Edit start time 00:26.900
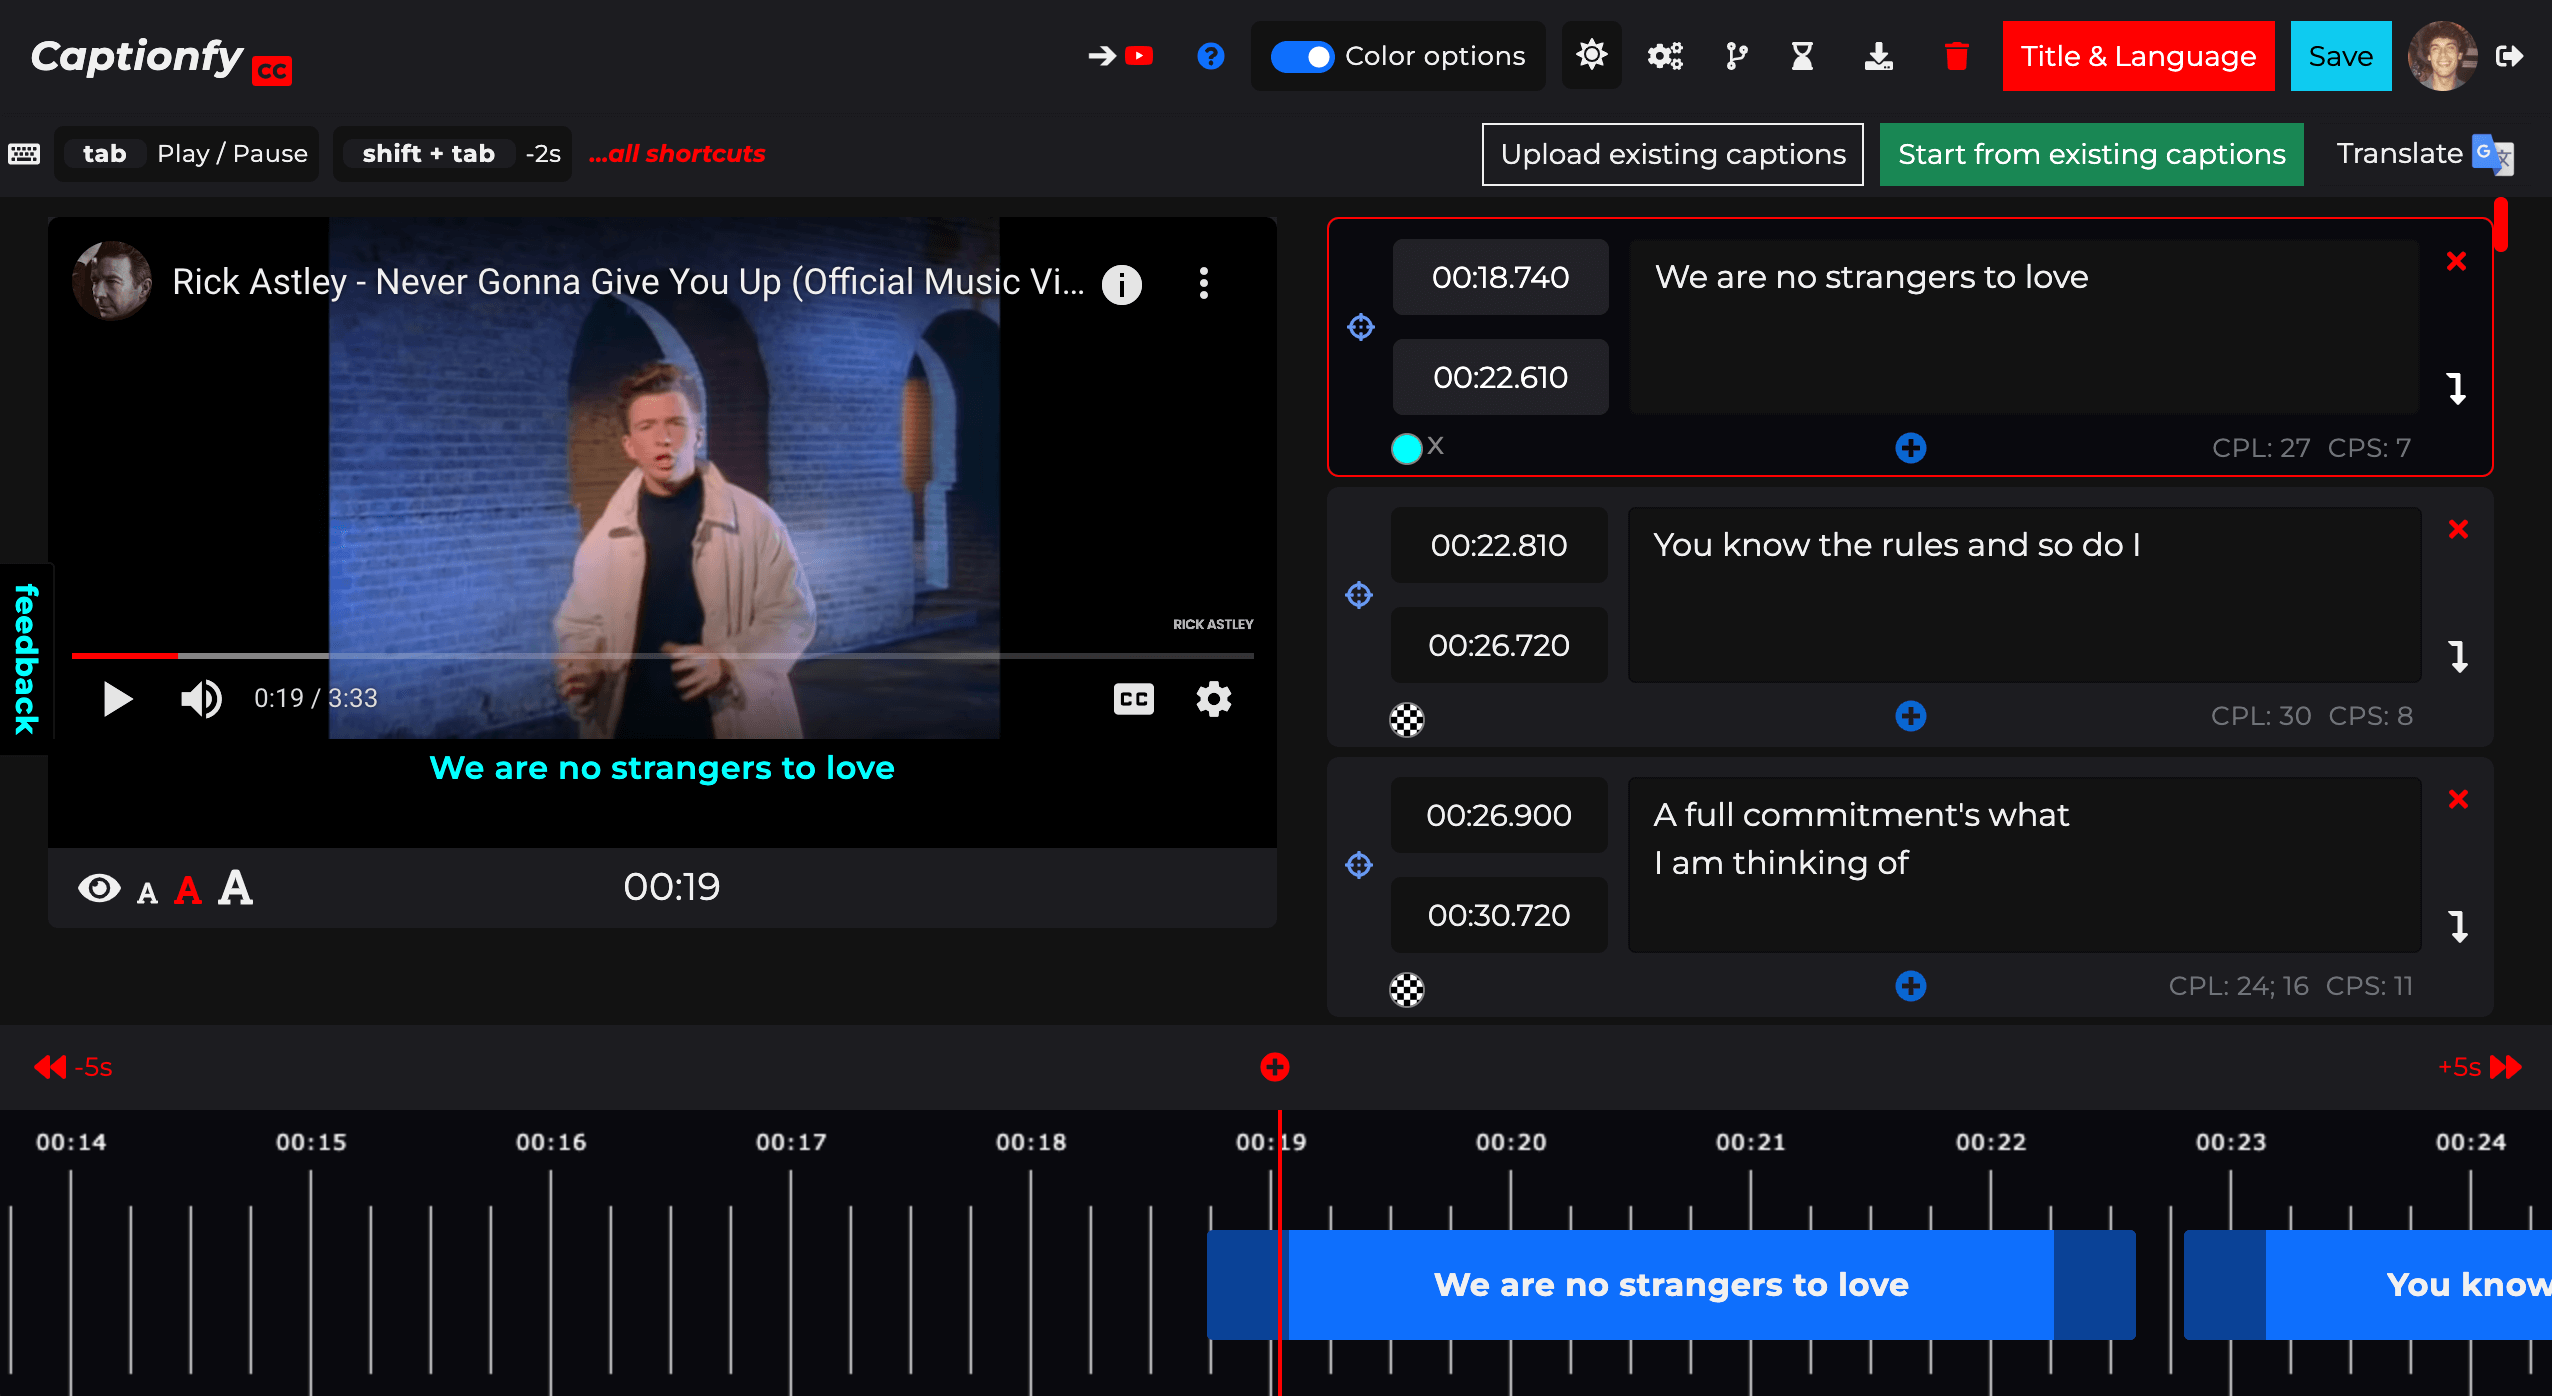The height and width of the screenshot is (1396, 2552). (x=1499, y=815)
